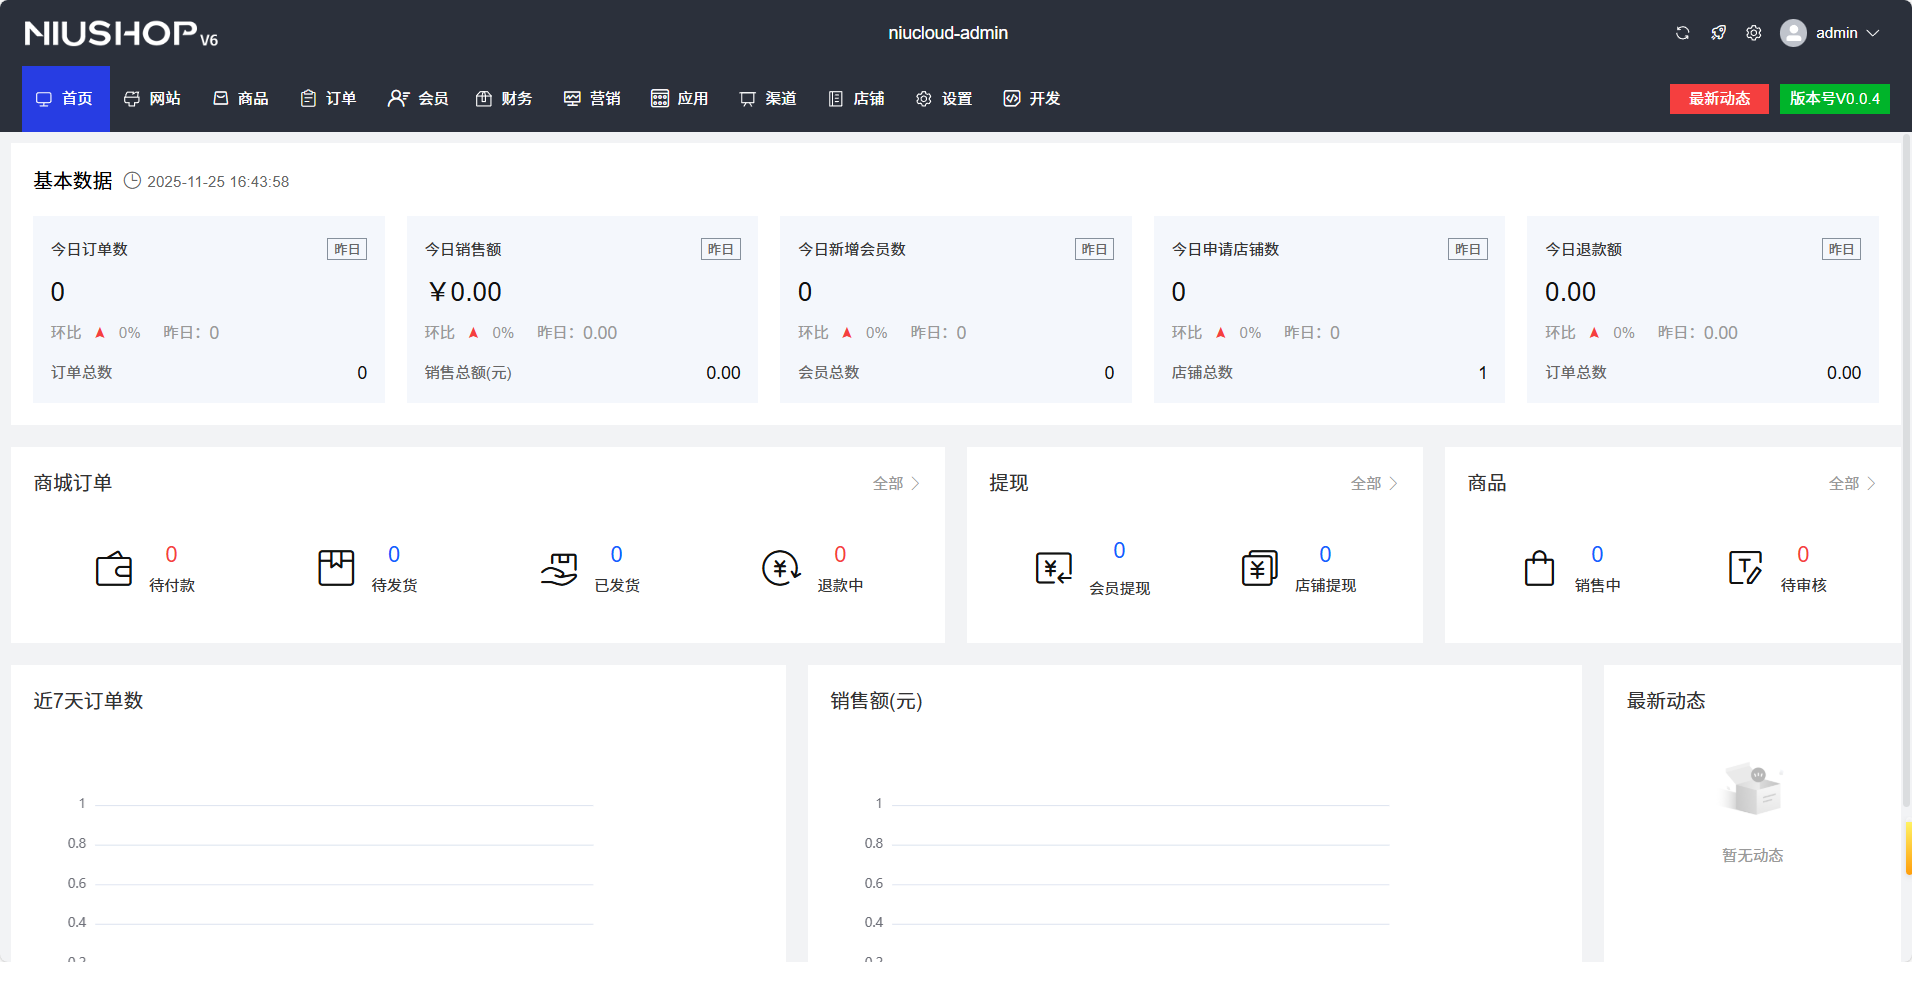Open the shipped orders hand icon

click(559, 569)
